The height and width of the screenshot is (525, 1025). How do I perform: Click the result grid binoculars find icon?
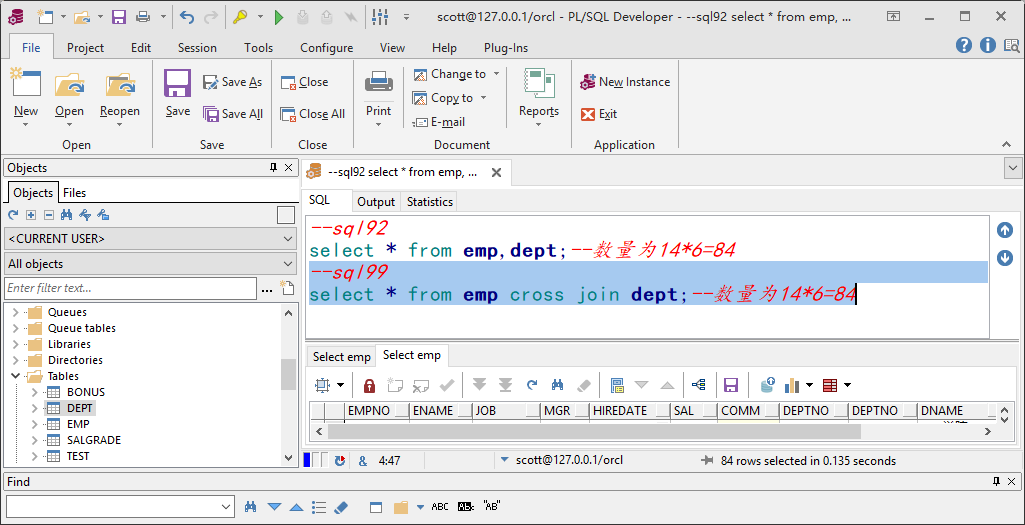(x=557, y=385)
